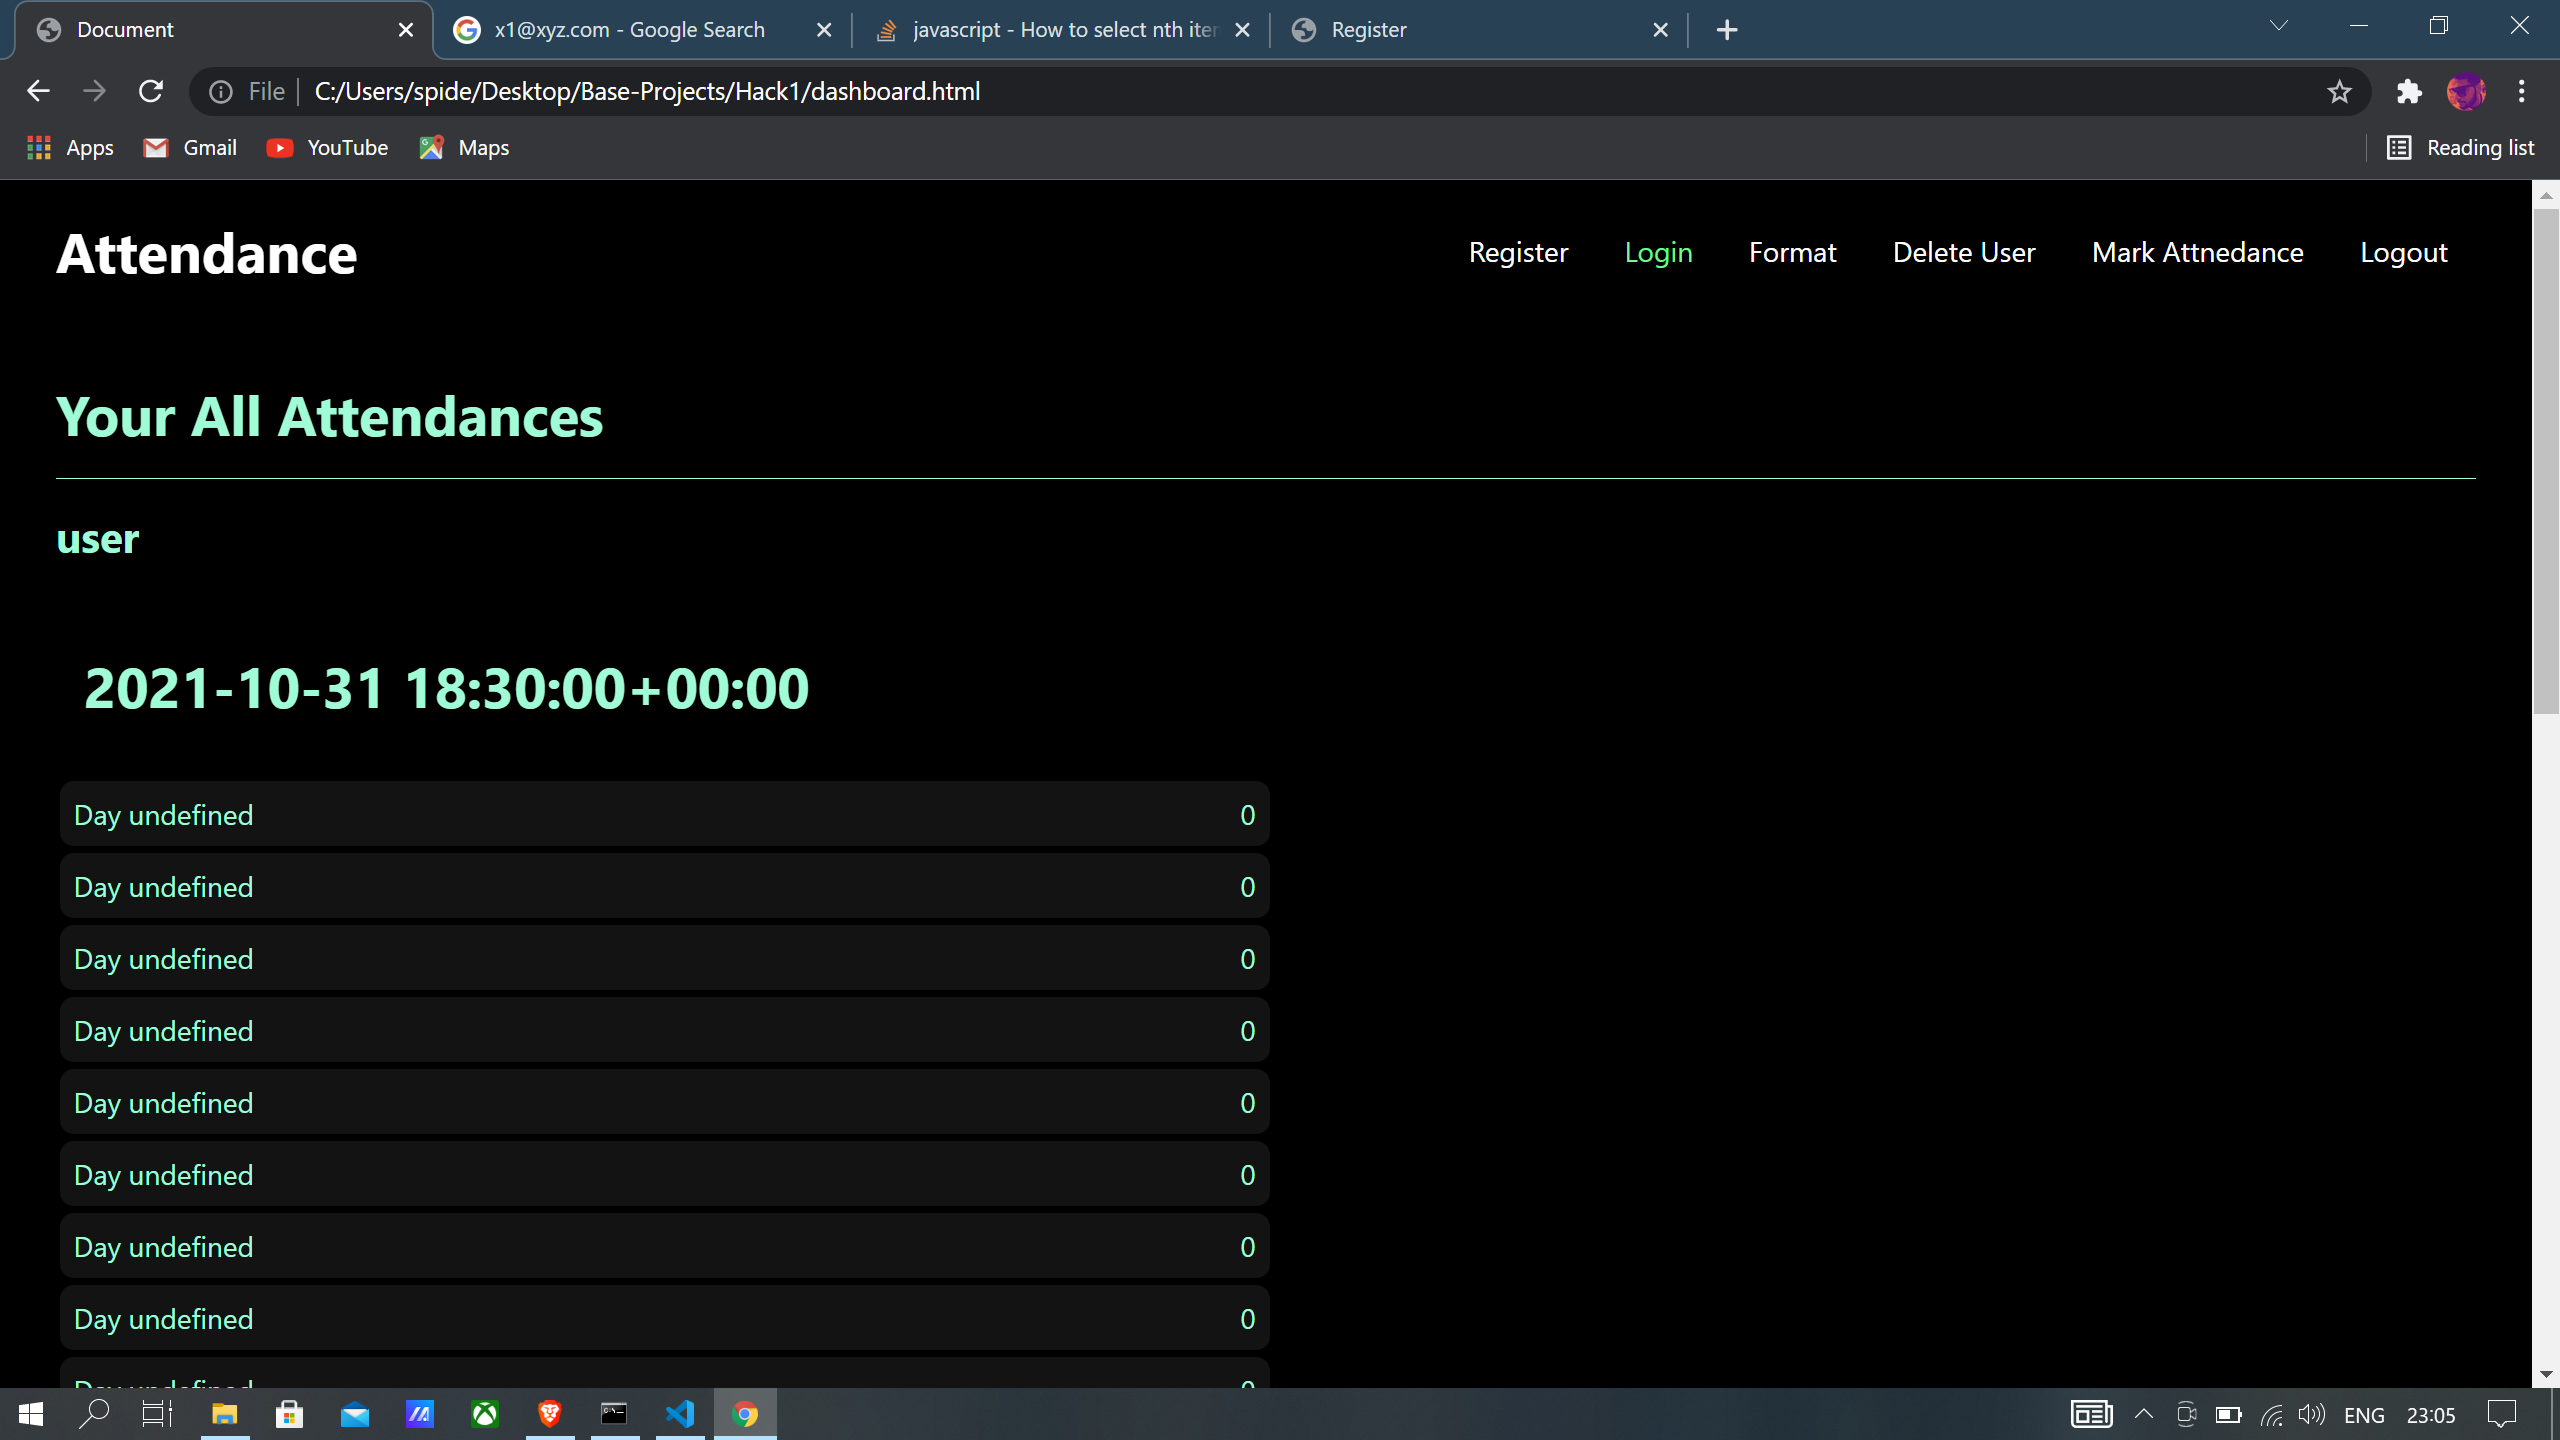This screenshot has width=2560, height=1440.
Task: Bookmark this page with the star icon
Action: tap(2339, 92)
